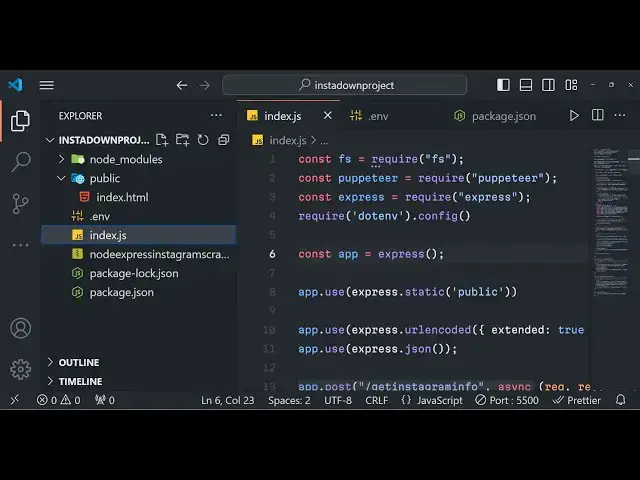Screen dimensions: 640x480
Task: Run the code with play button
Action: coord(574,116)
